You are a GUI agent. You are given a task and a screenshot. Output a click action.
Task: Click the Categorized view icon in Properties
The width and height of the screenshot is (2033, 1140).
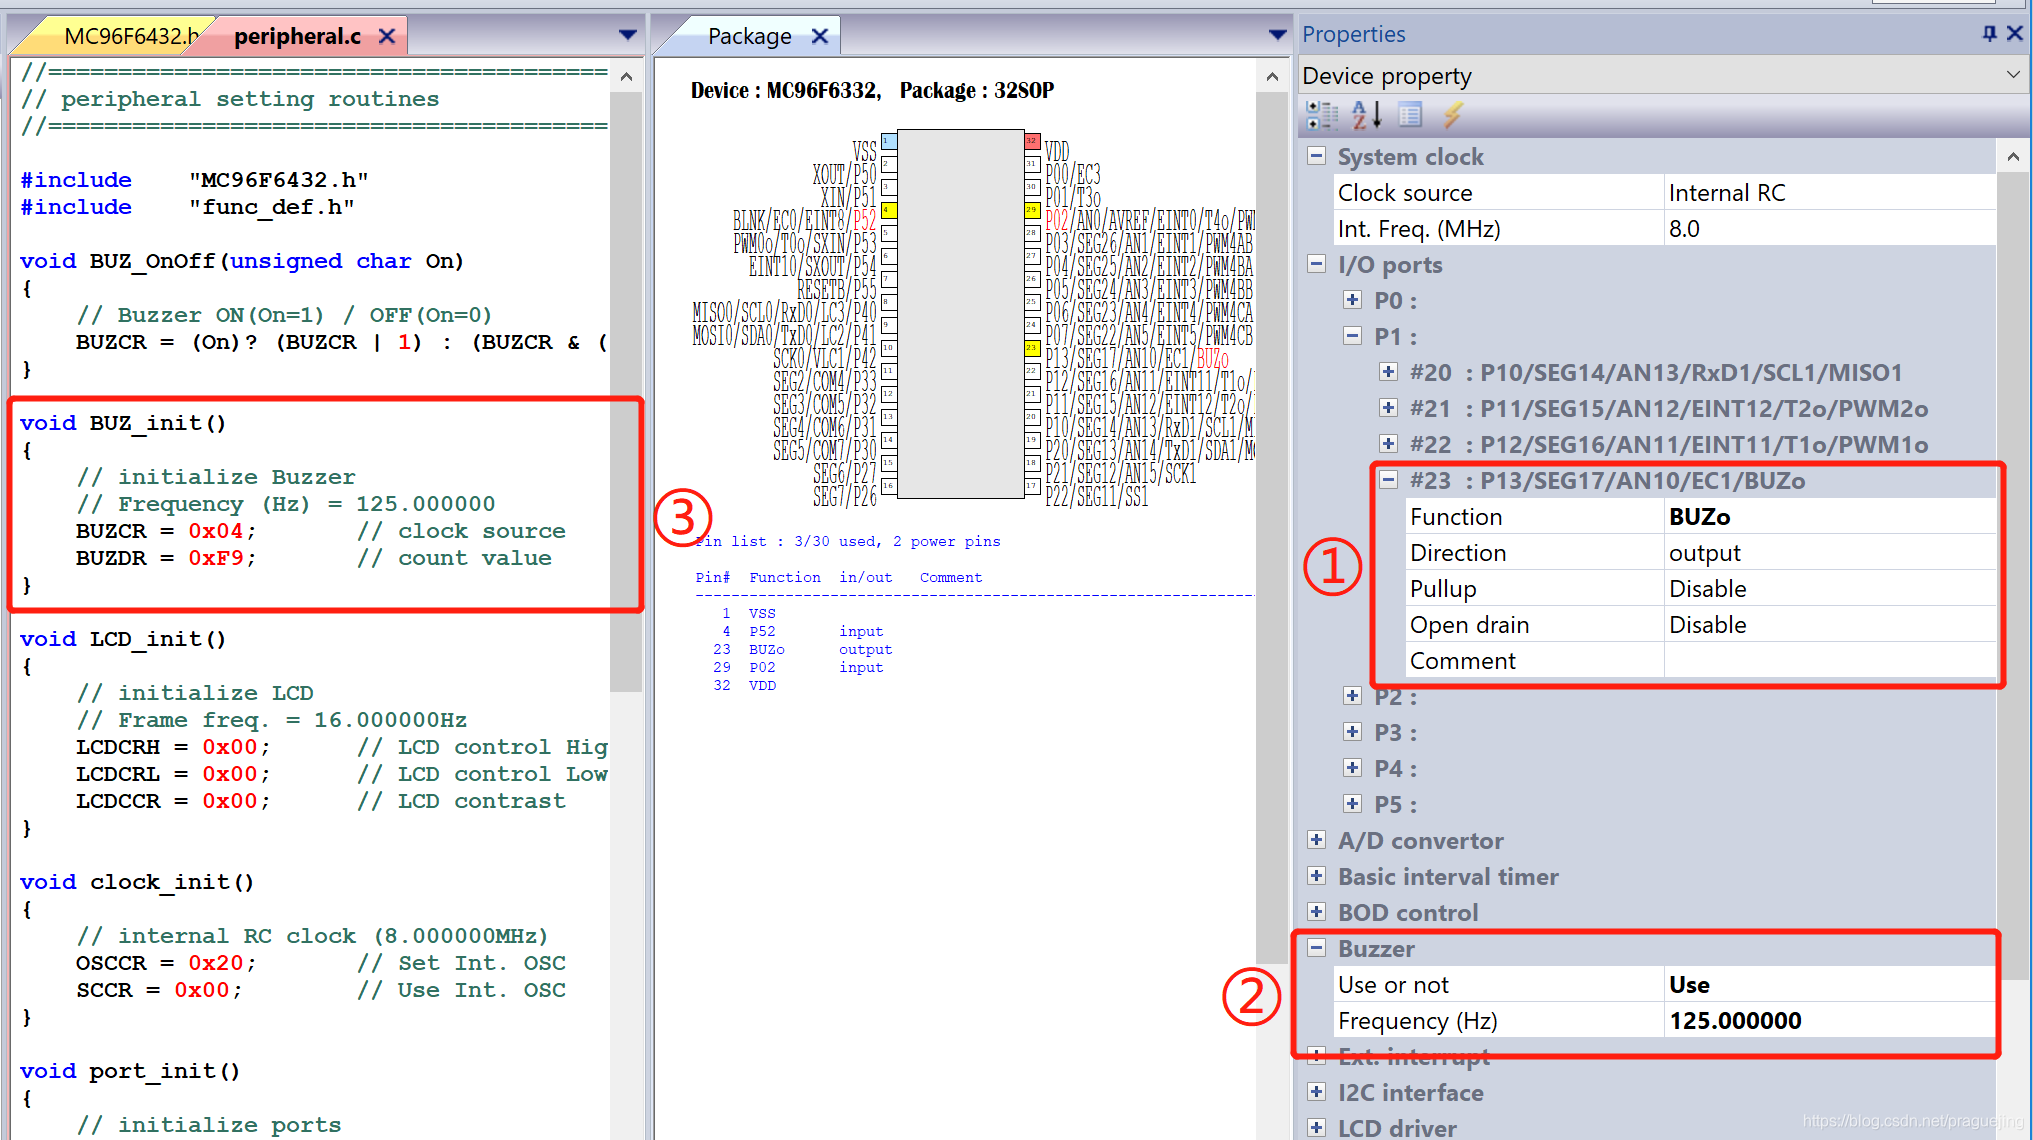(1322, 116)
